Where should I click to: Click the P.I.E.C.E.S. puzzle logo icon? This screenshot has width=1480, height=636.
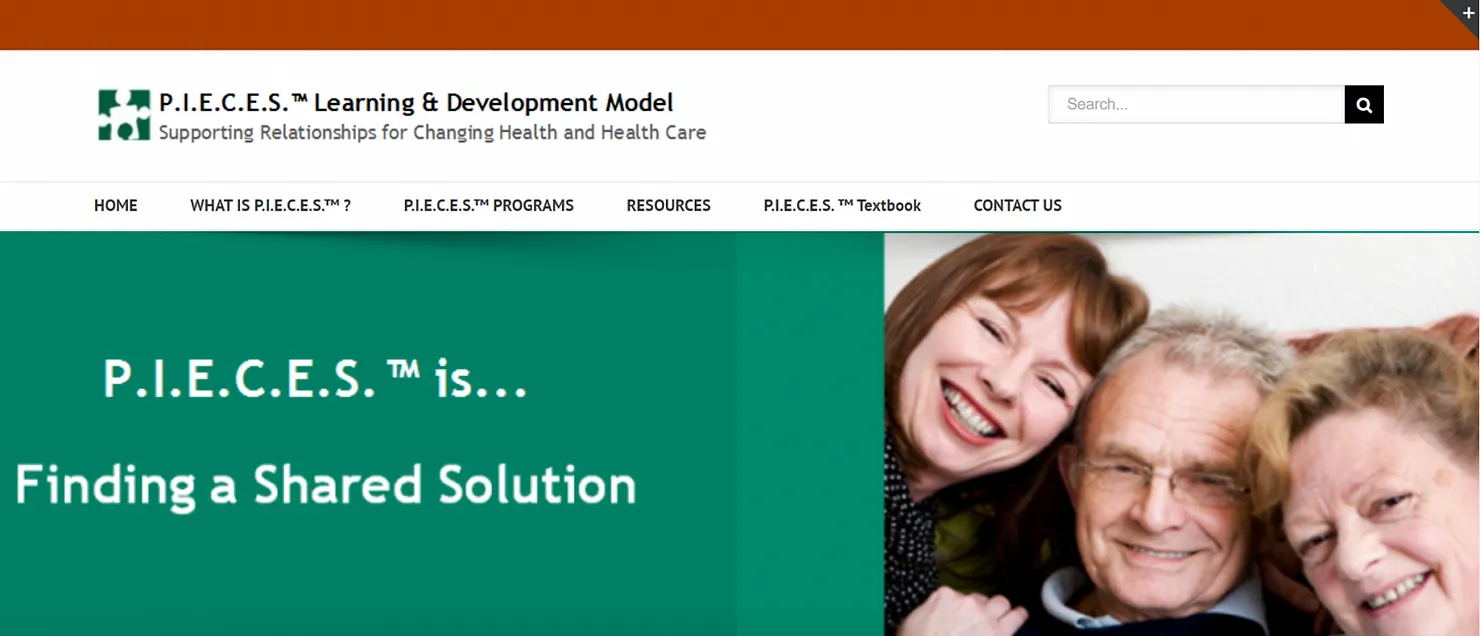pos(124,115)
